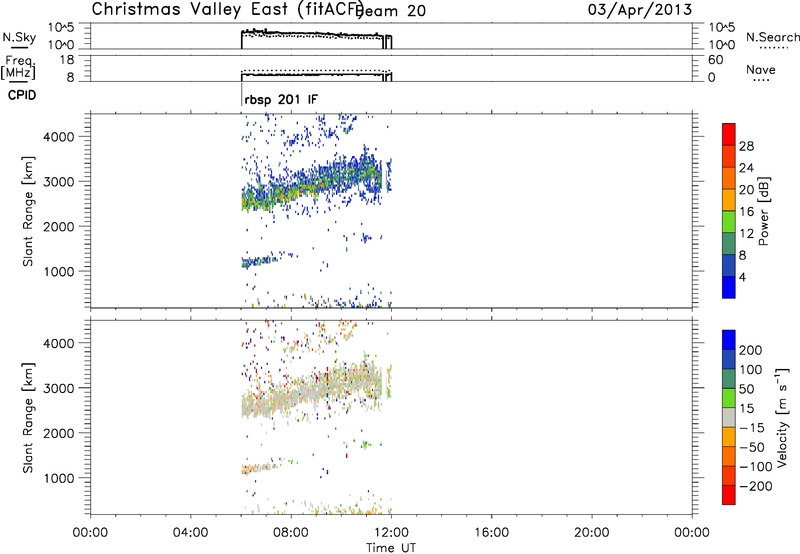Viewport: 800px width, 554px height.
Task: Click the 3000 tick of power panel
Action: (x=59, y=182)
